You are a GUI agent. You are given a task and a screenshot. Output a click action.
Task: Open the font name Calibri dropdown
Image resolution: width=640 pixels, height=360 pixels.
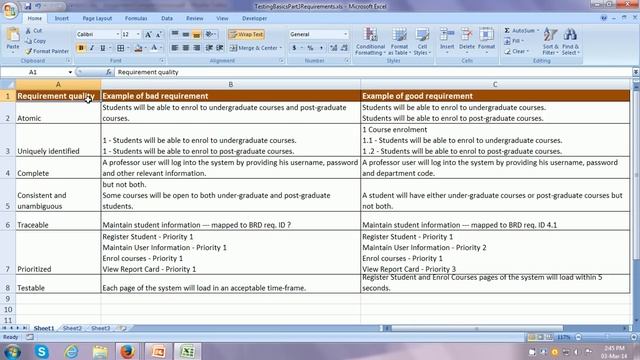pyautogui.click(x=118, y=35)
